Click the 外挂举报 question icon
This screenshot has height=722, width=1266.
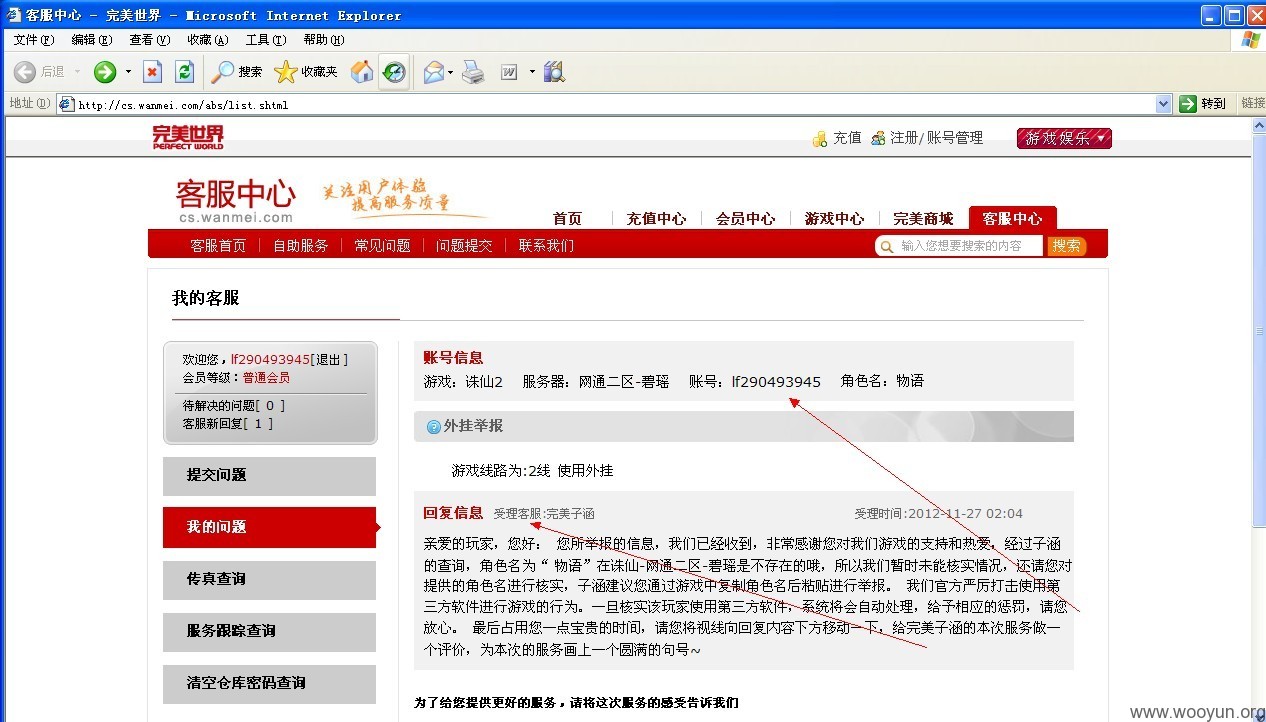coord(433,427)
